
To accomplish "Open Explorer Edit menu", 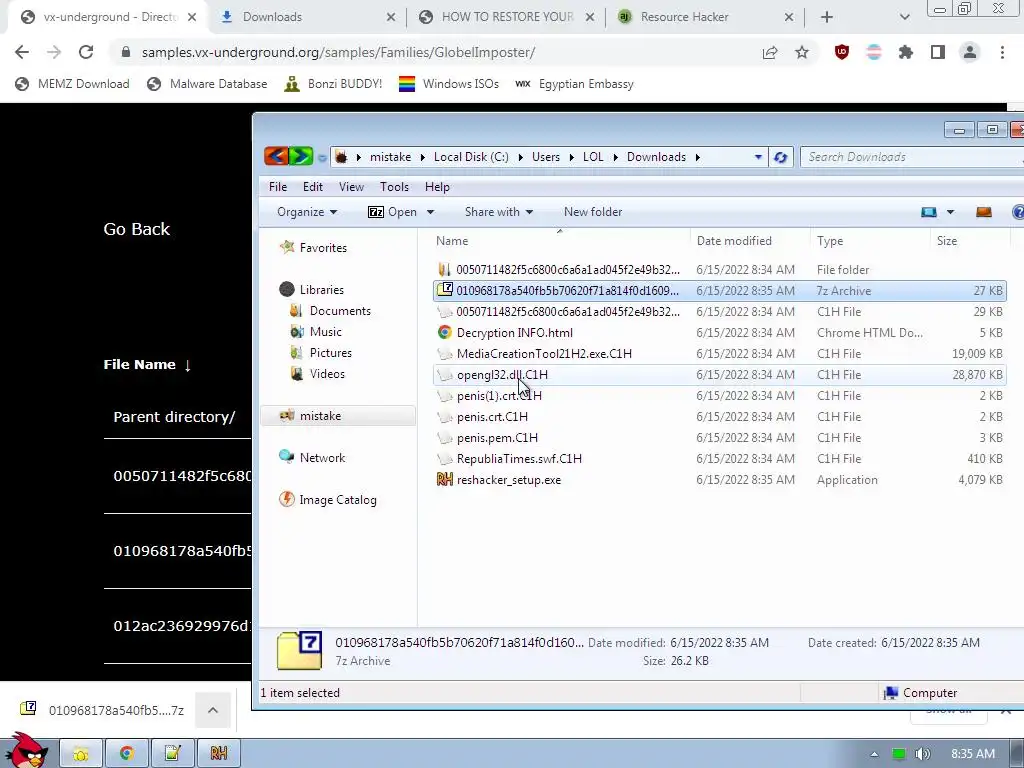I will pyautogui.click(x=313, y=187).
